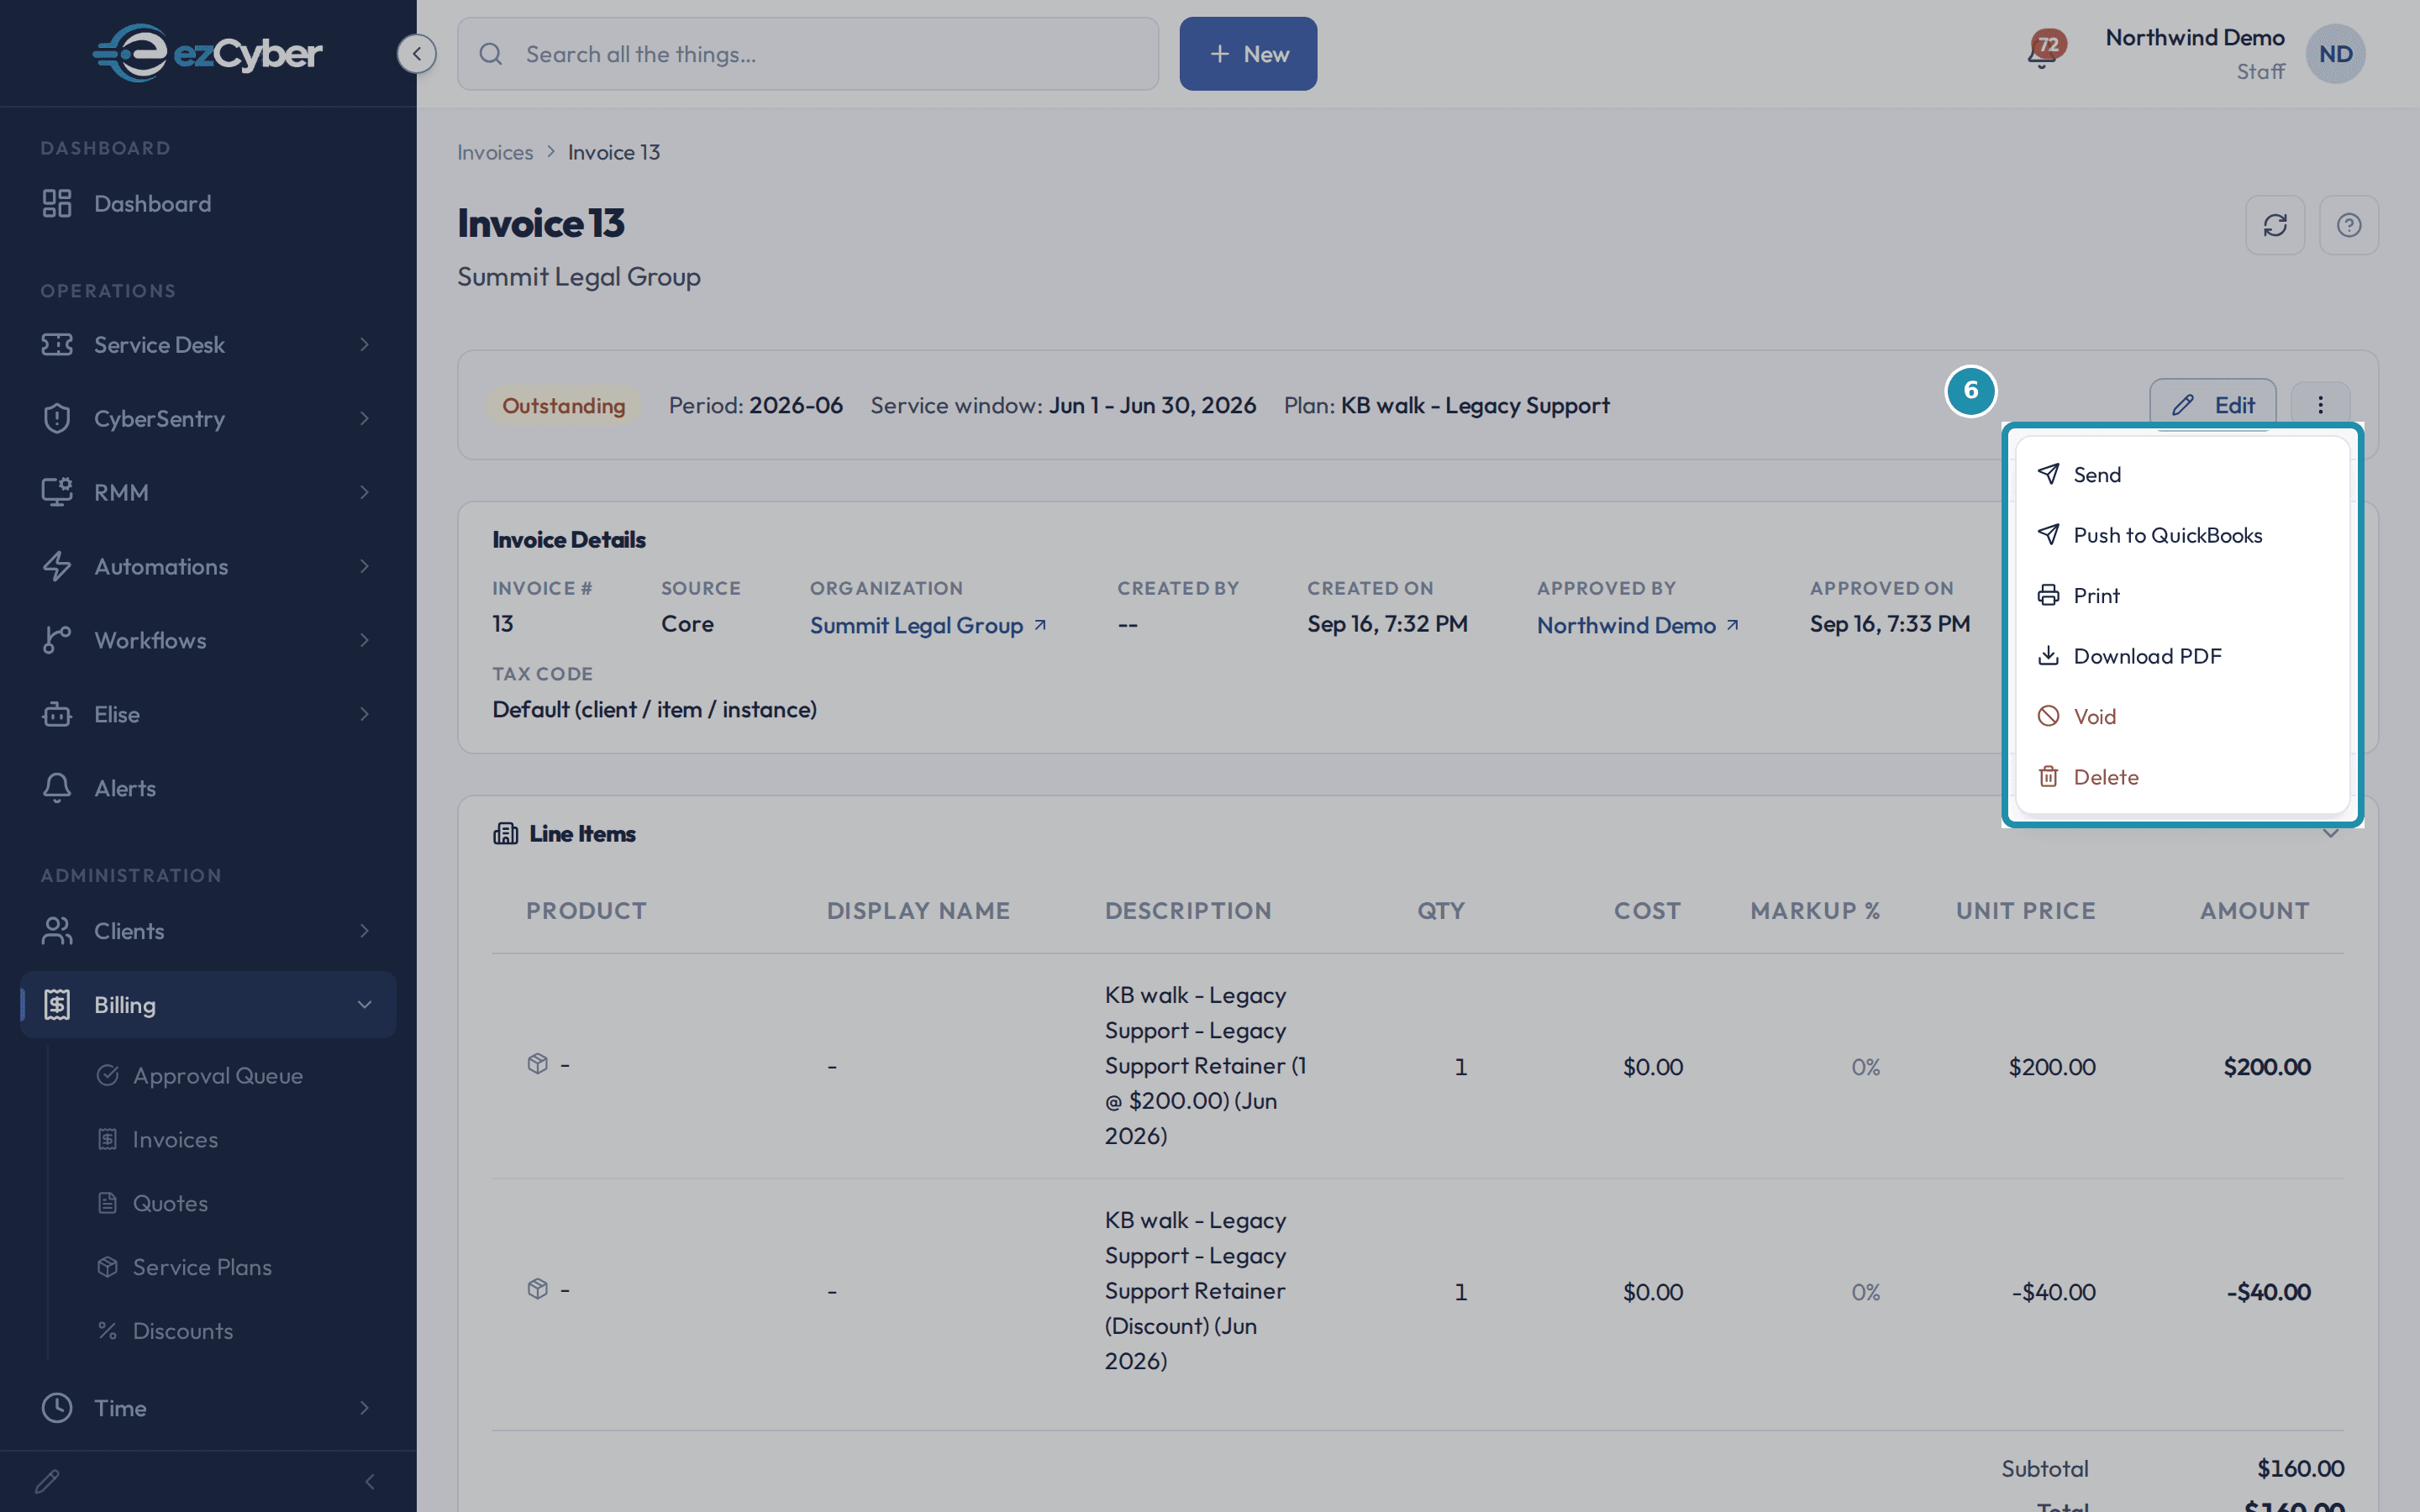Click the product box icon in the -$40.00 row
Screen dimensions: 2420x1512
[x=538, y=1289]
